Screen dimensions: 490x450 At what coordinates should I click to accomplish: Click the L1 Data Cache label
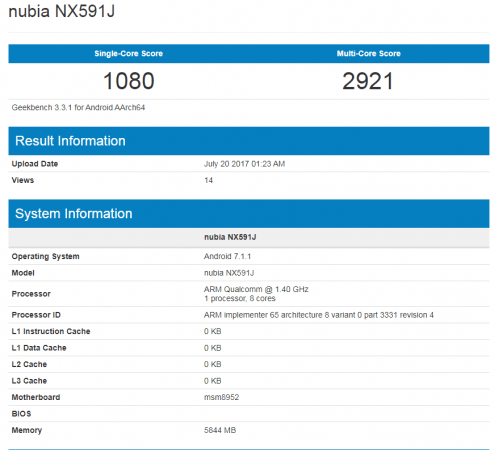(x=39, y=348)
